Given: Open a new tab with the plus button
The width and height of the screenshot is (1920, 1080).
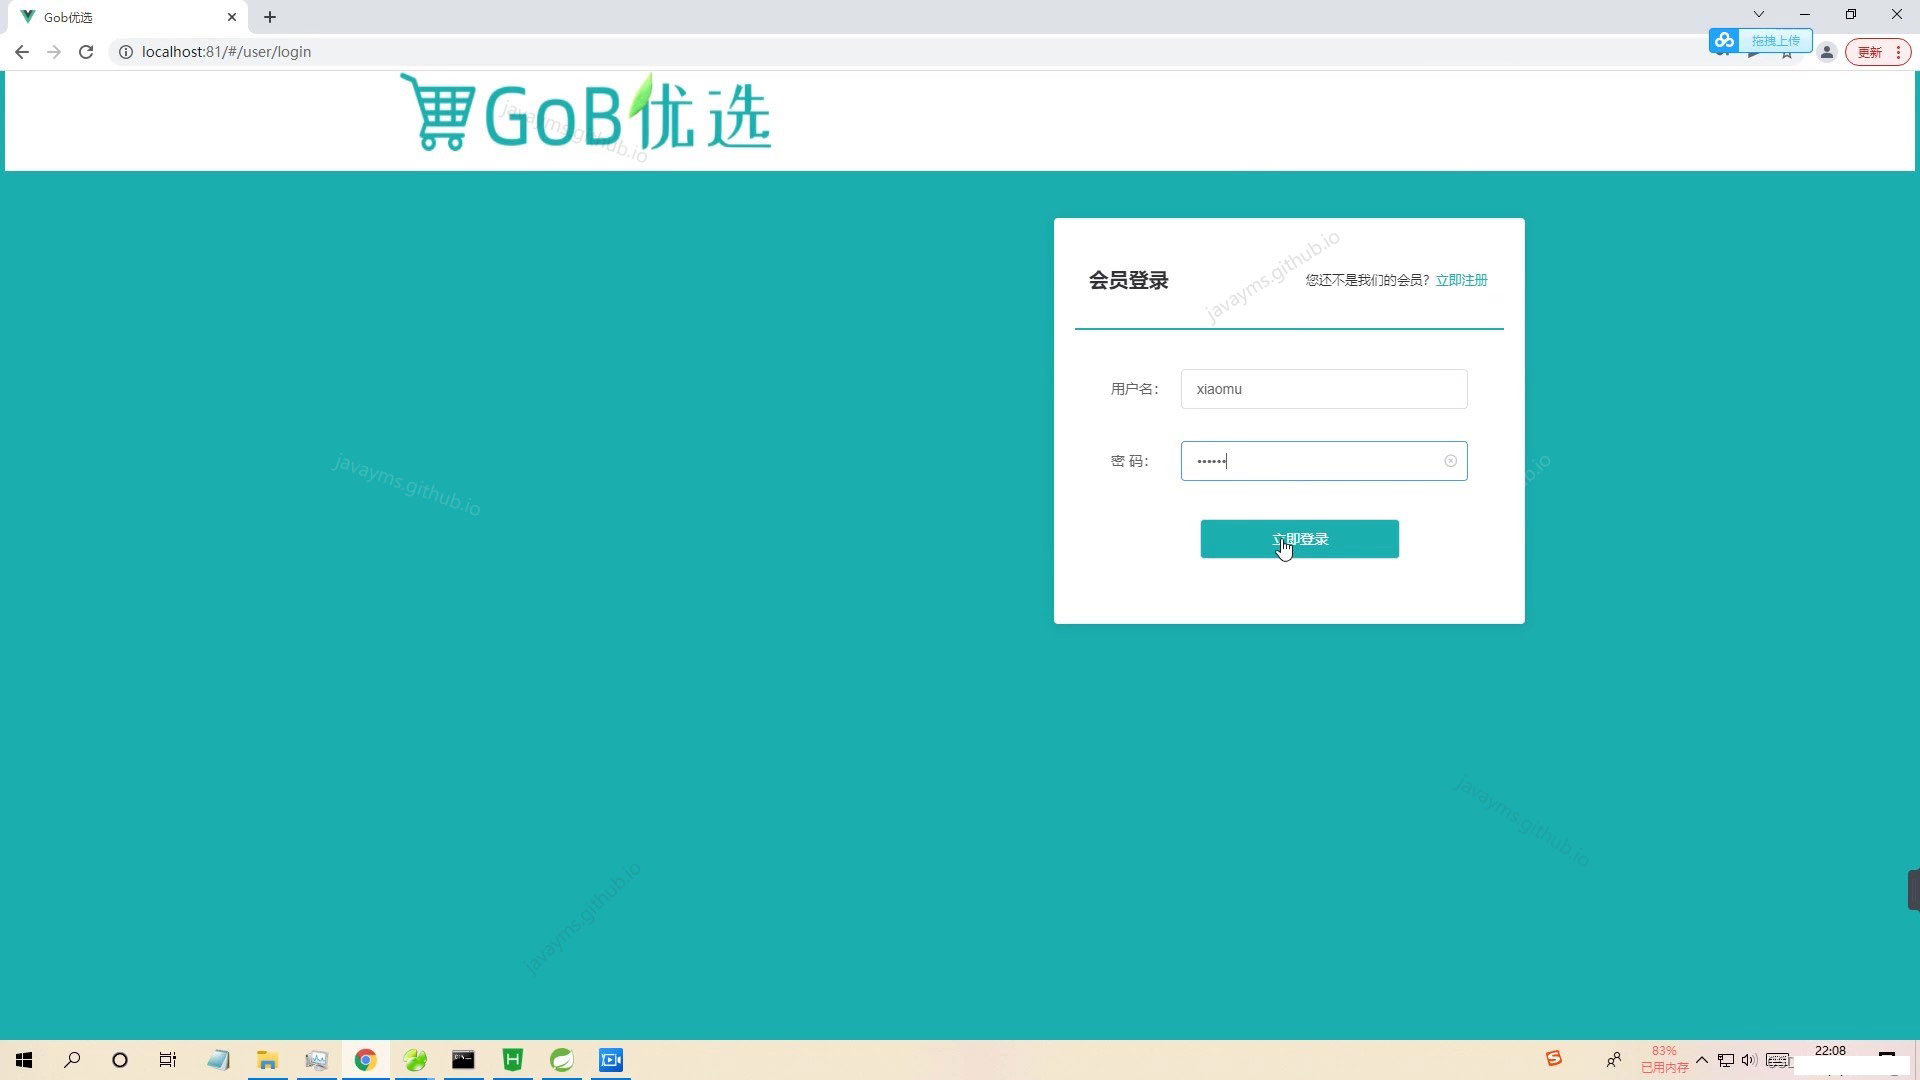Looking at the screenshot, I should click(270, 17).
